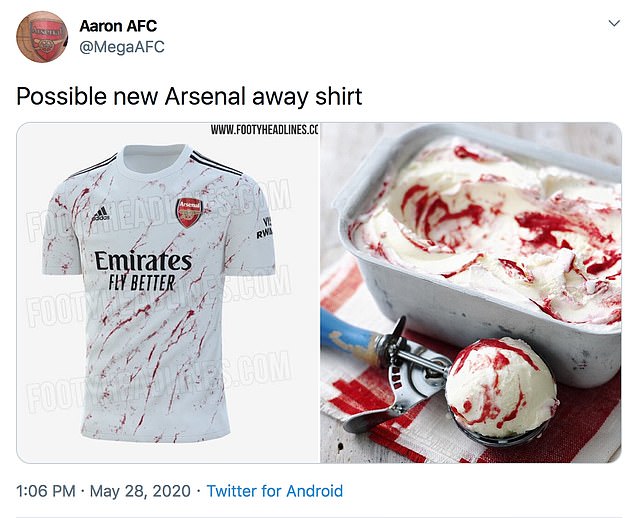Open the Aaron AFC profile avatar
Screen dimensions: 634x518
tap(42, 37)
